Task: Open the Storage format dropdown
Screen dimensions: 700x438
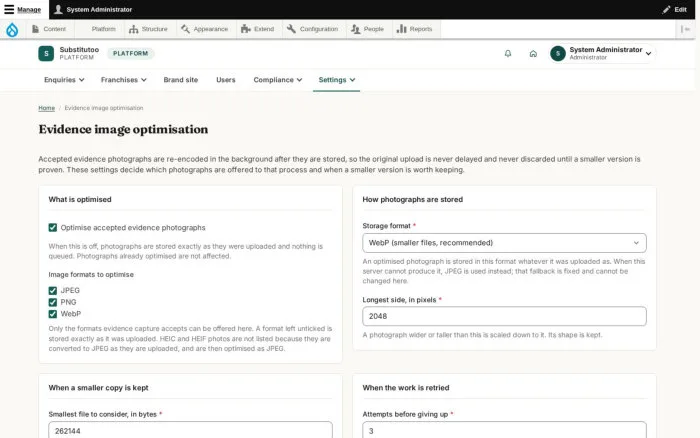Action: [x=504, y=243]
